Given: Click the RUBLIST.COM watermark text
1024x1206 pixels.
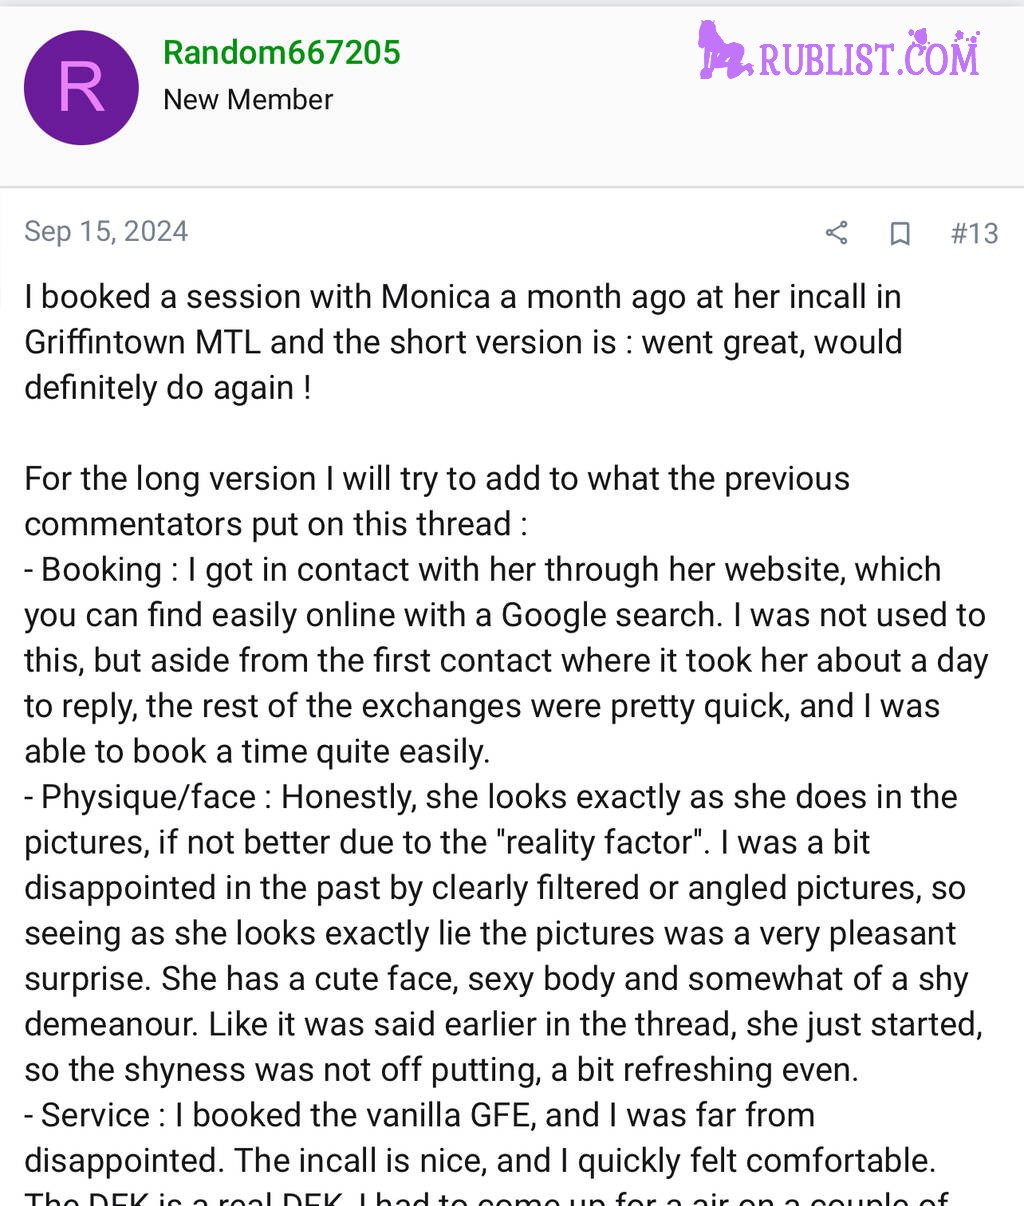Looking at the screenshot, I should [869, 56].
